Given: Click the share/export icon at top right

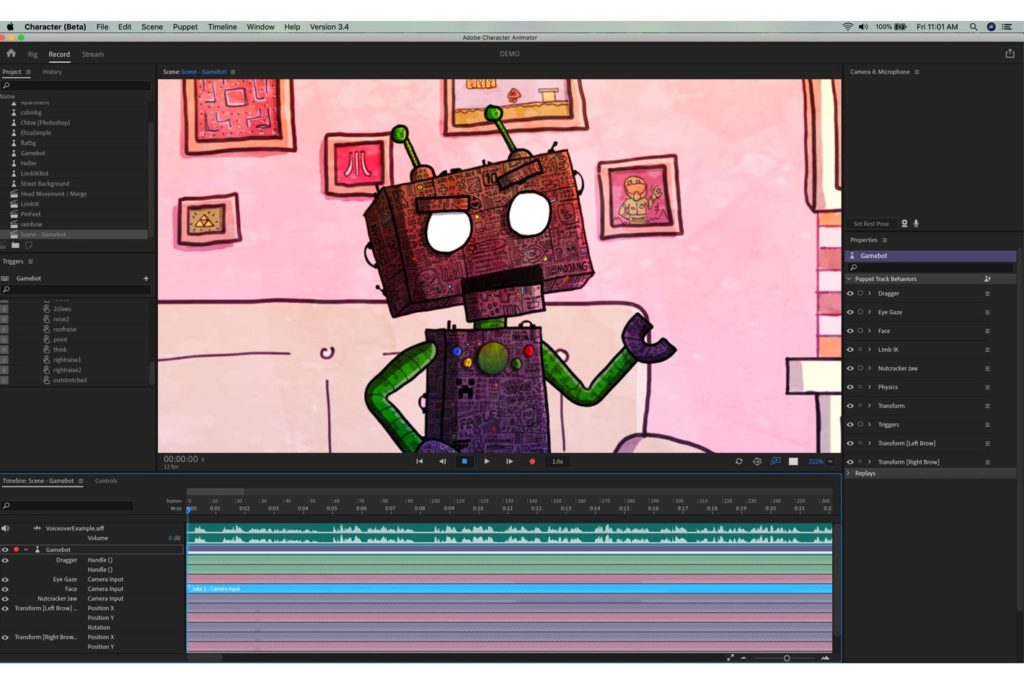Looking at the screenshot, I should [x=1010, y=54].
